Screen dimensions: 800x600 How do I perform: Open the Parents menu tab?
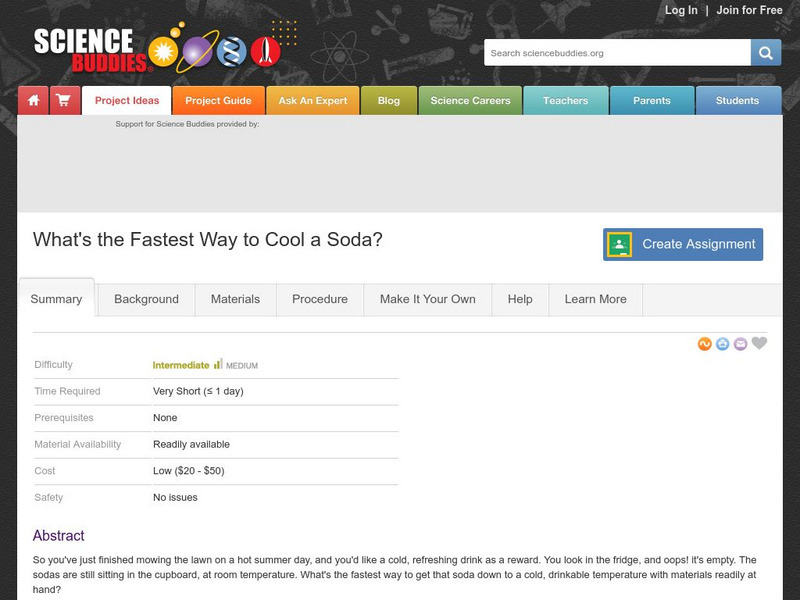pyautogui.click(x=652, y=101)
